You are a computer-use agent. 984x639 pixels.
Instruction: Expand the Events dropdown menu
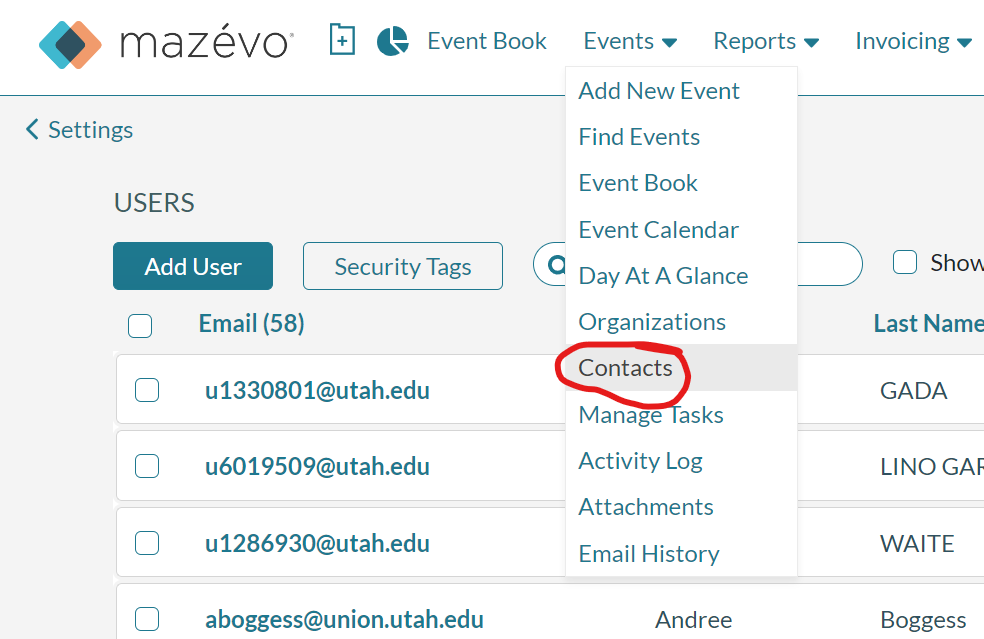[x=630, y=41]
